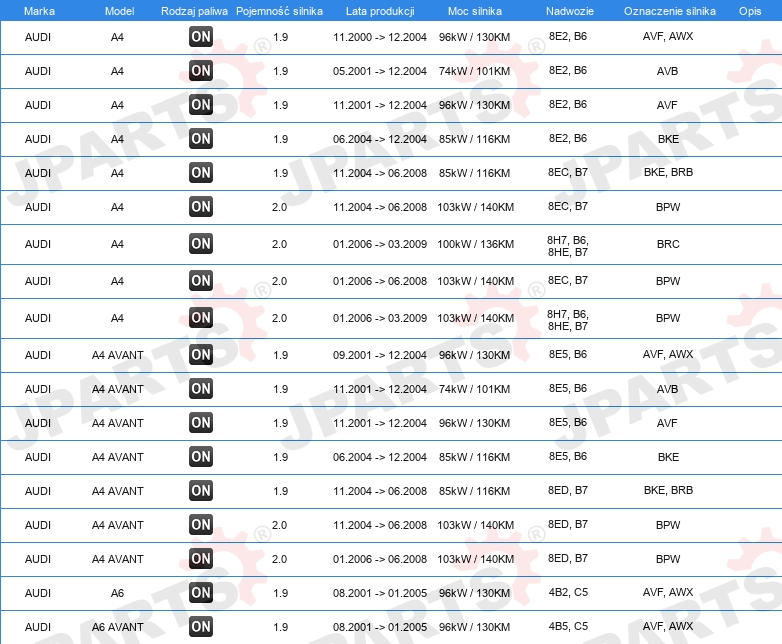
Task: Click ON icon in the A6 AVANT row
Action: pyautogui.click(x=201, y=627)
